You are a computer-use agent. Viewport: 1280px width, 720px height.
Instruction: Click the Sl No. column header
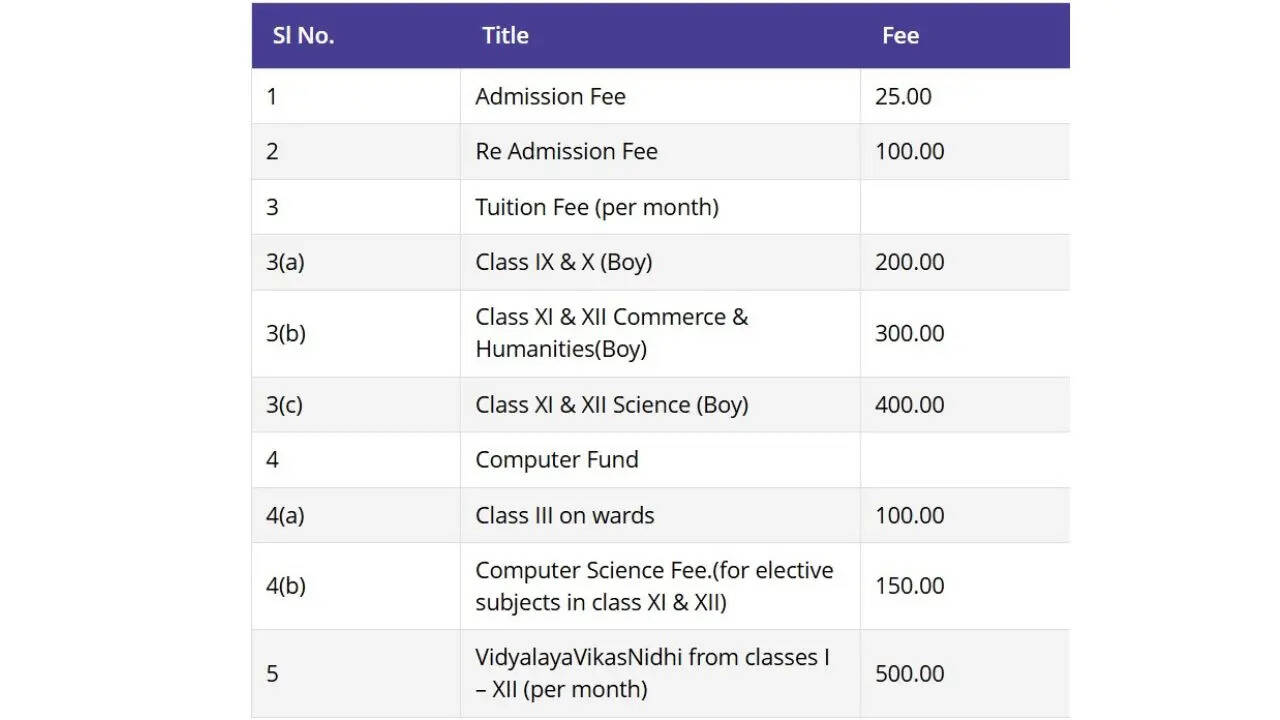point(303,36)
